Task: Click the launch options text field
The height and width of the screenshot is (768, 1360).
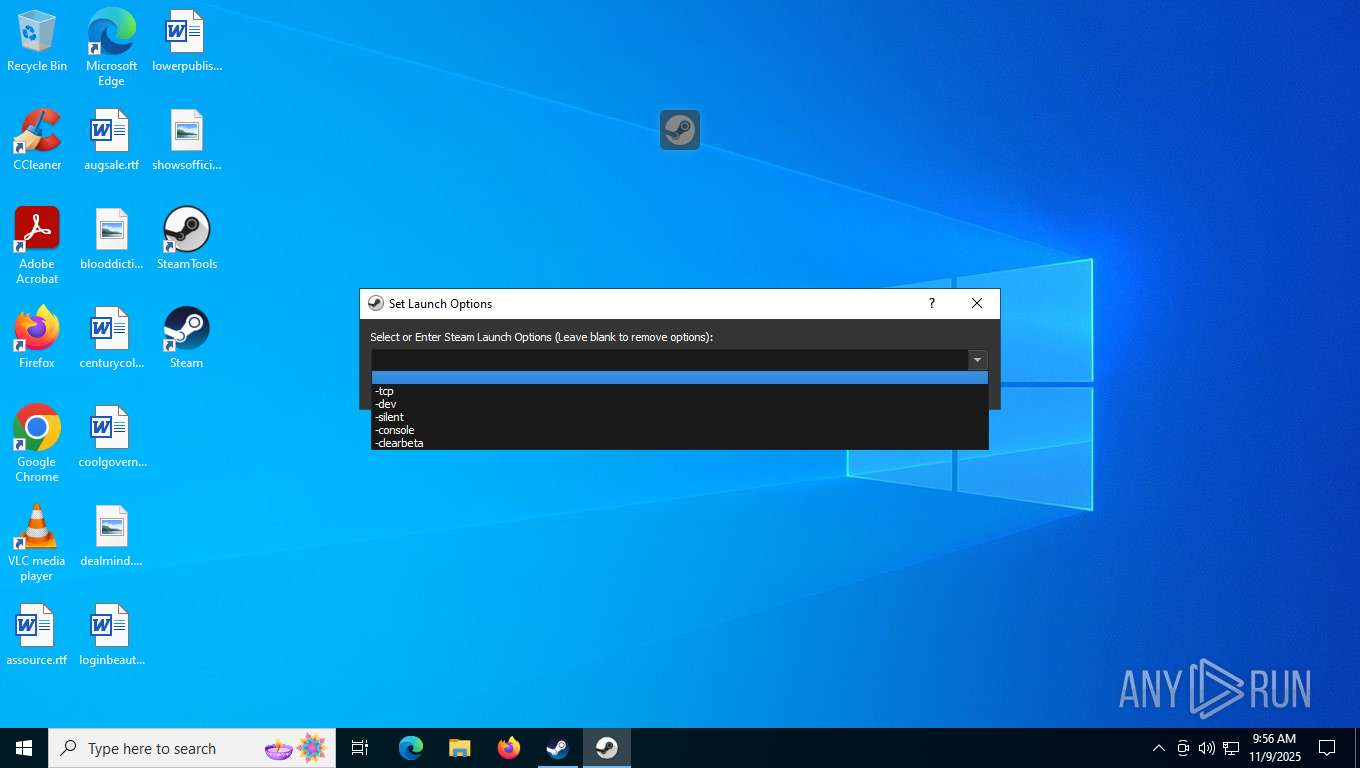Action: point(669,360)
